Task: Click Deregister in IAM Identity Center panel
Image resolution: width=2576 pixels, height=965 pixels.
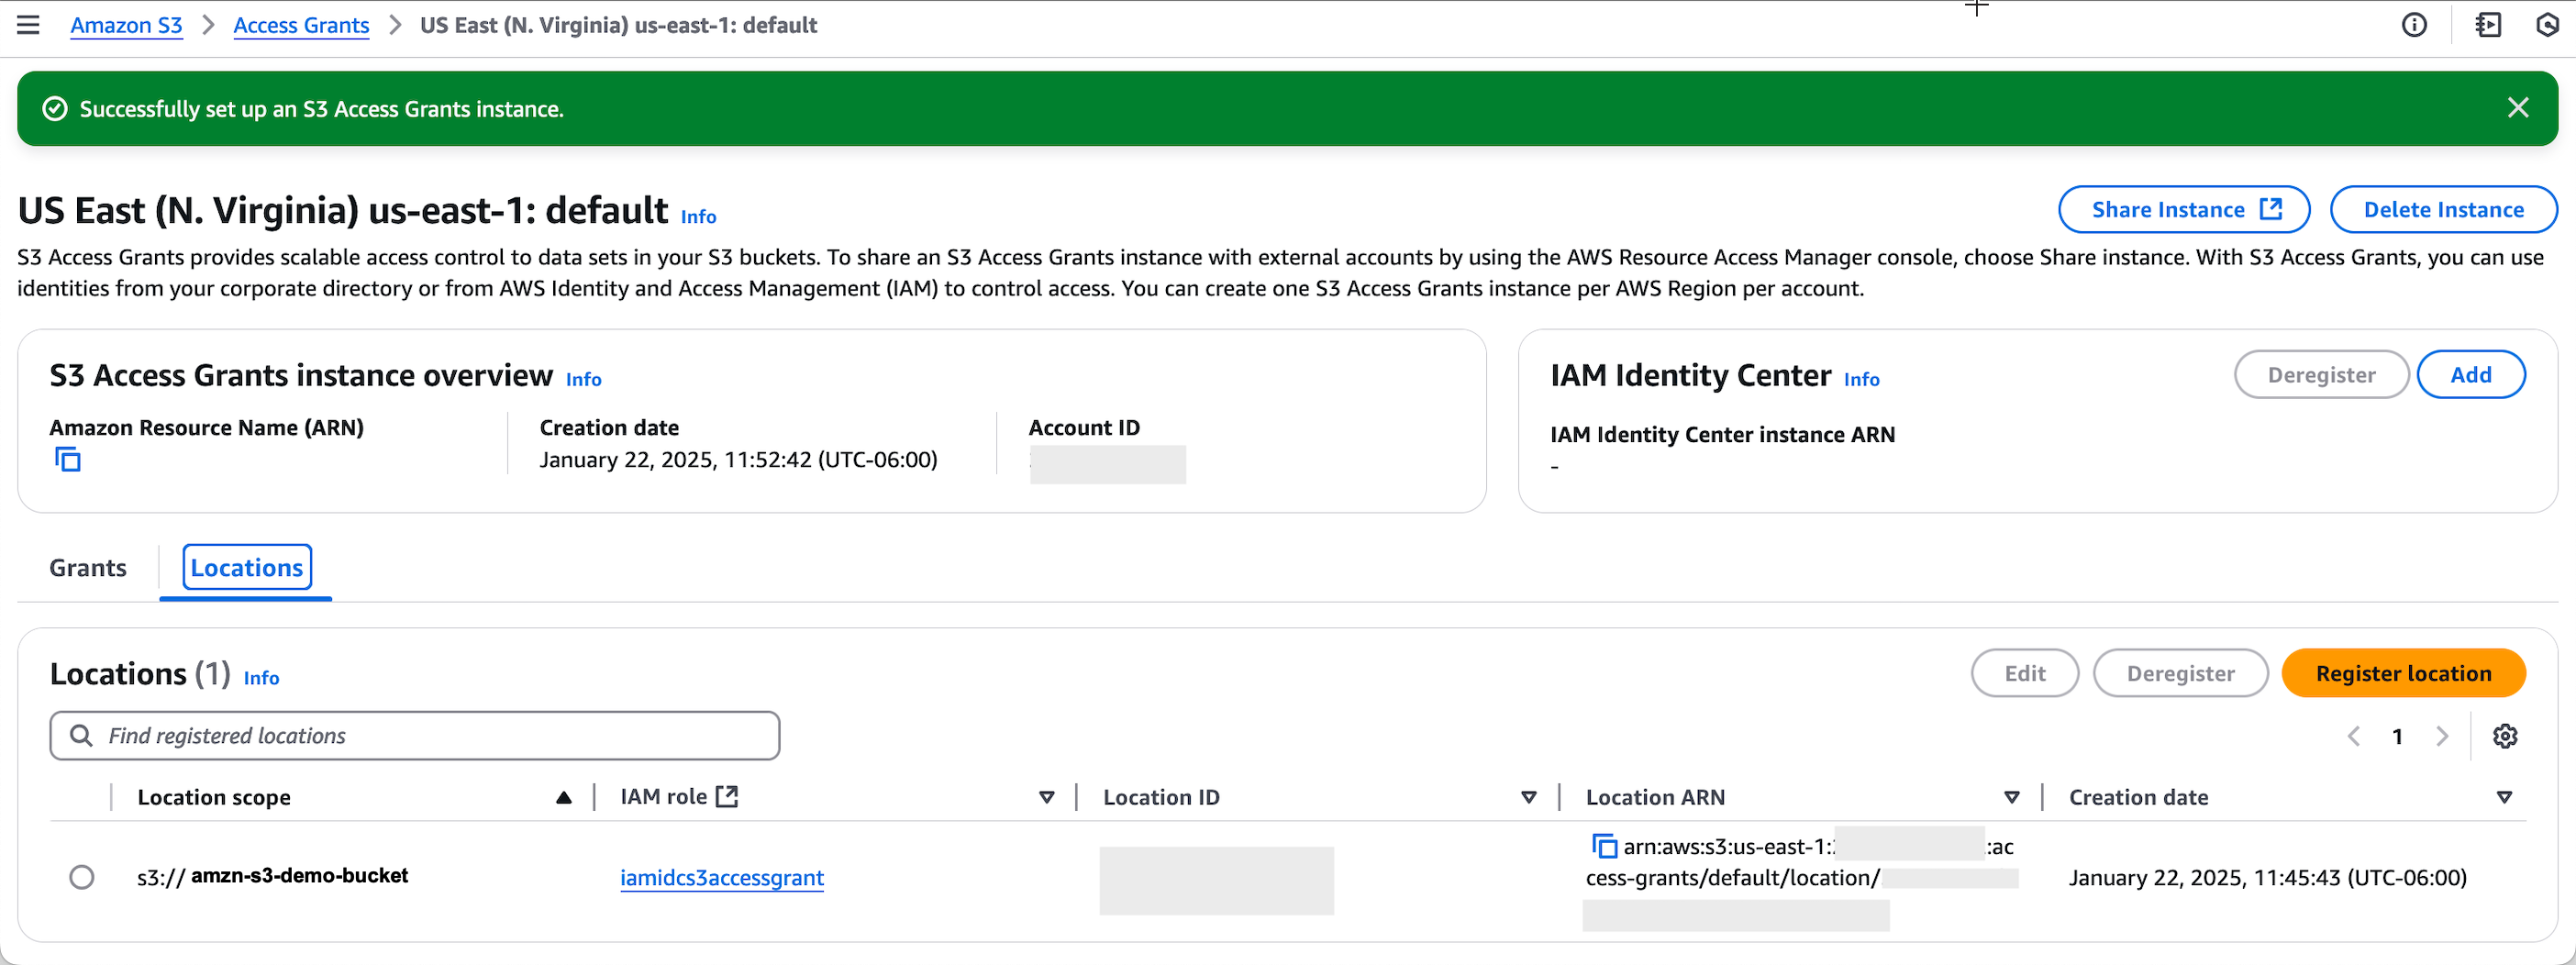Action: click(2321, 374)
